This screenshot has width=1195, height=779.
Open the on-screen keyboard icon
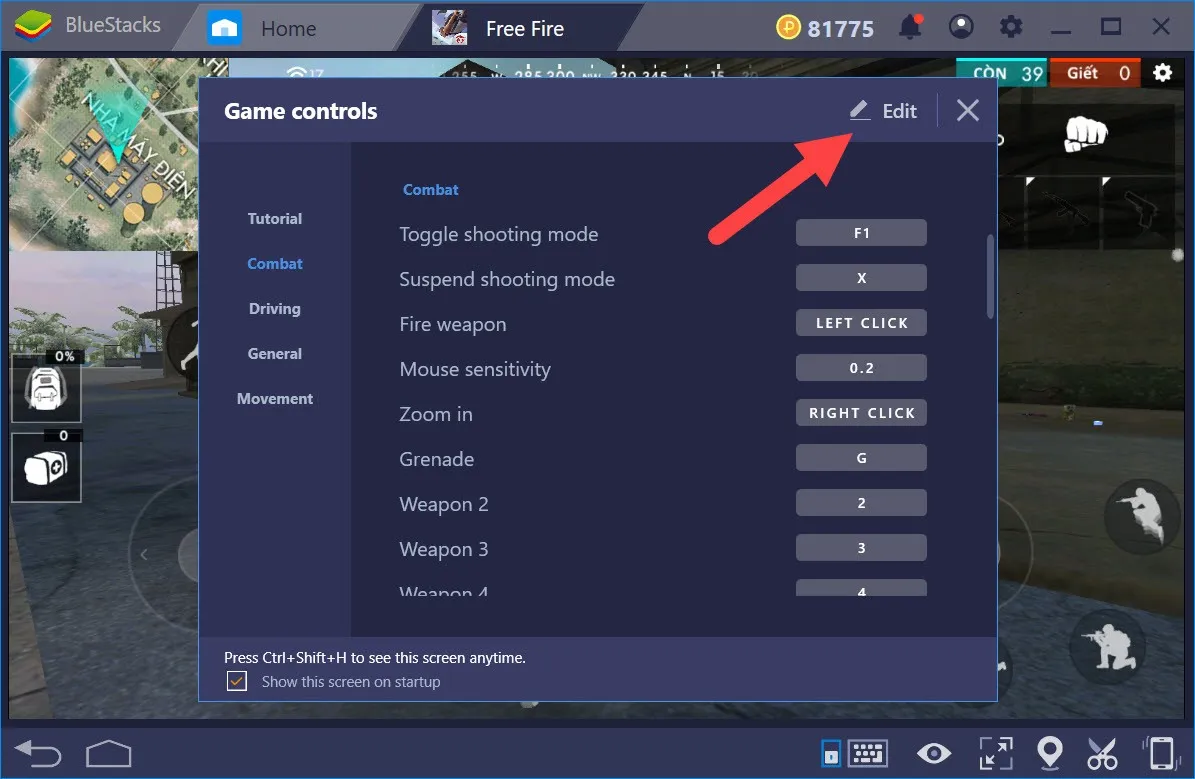[x=866, y=752]
